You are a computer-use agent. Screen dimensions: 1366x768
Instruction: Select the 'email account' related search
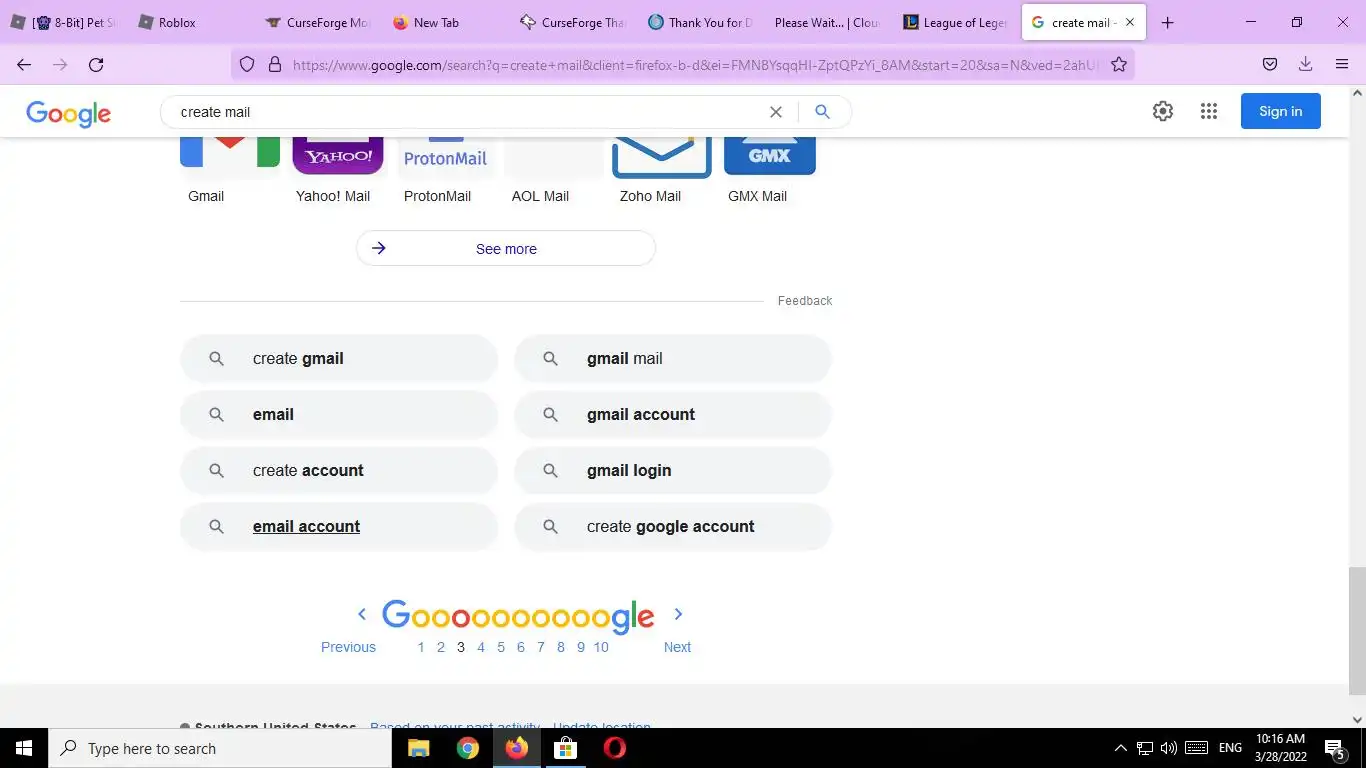pyautogui.click(x=339, y=526)
